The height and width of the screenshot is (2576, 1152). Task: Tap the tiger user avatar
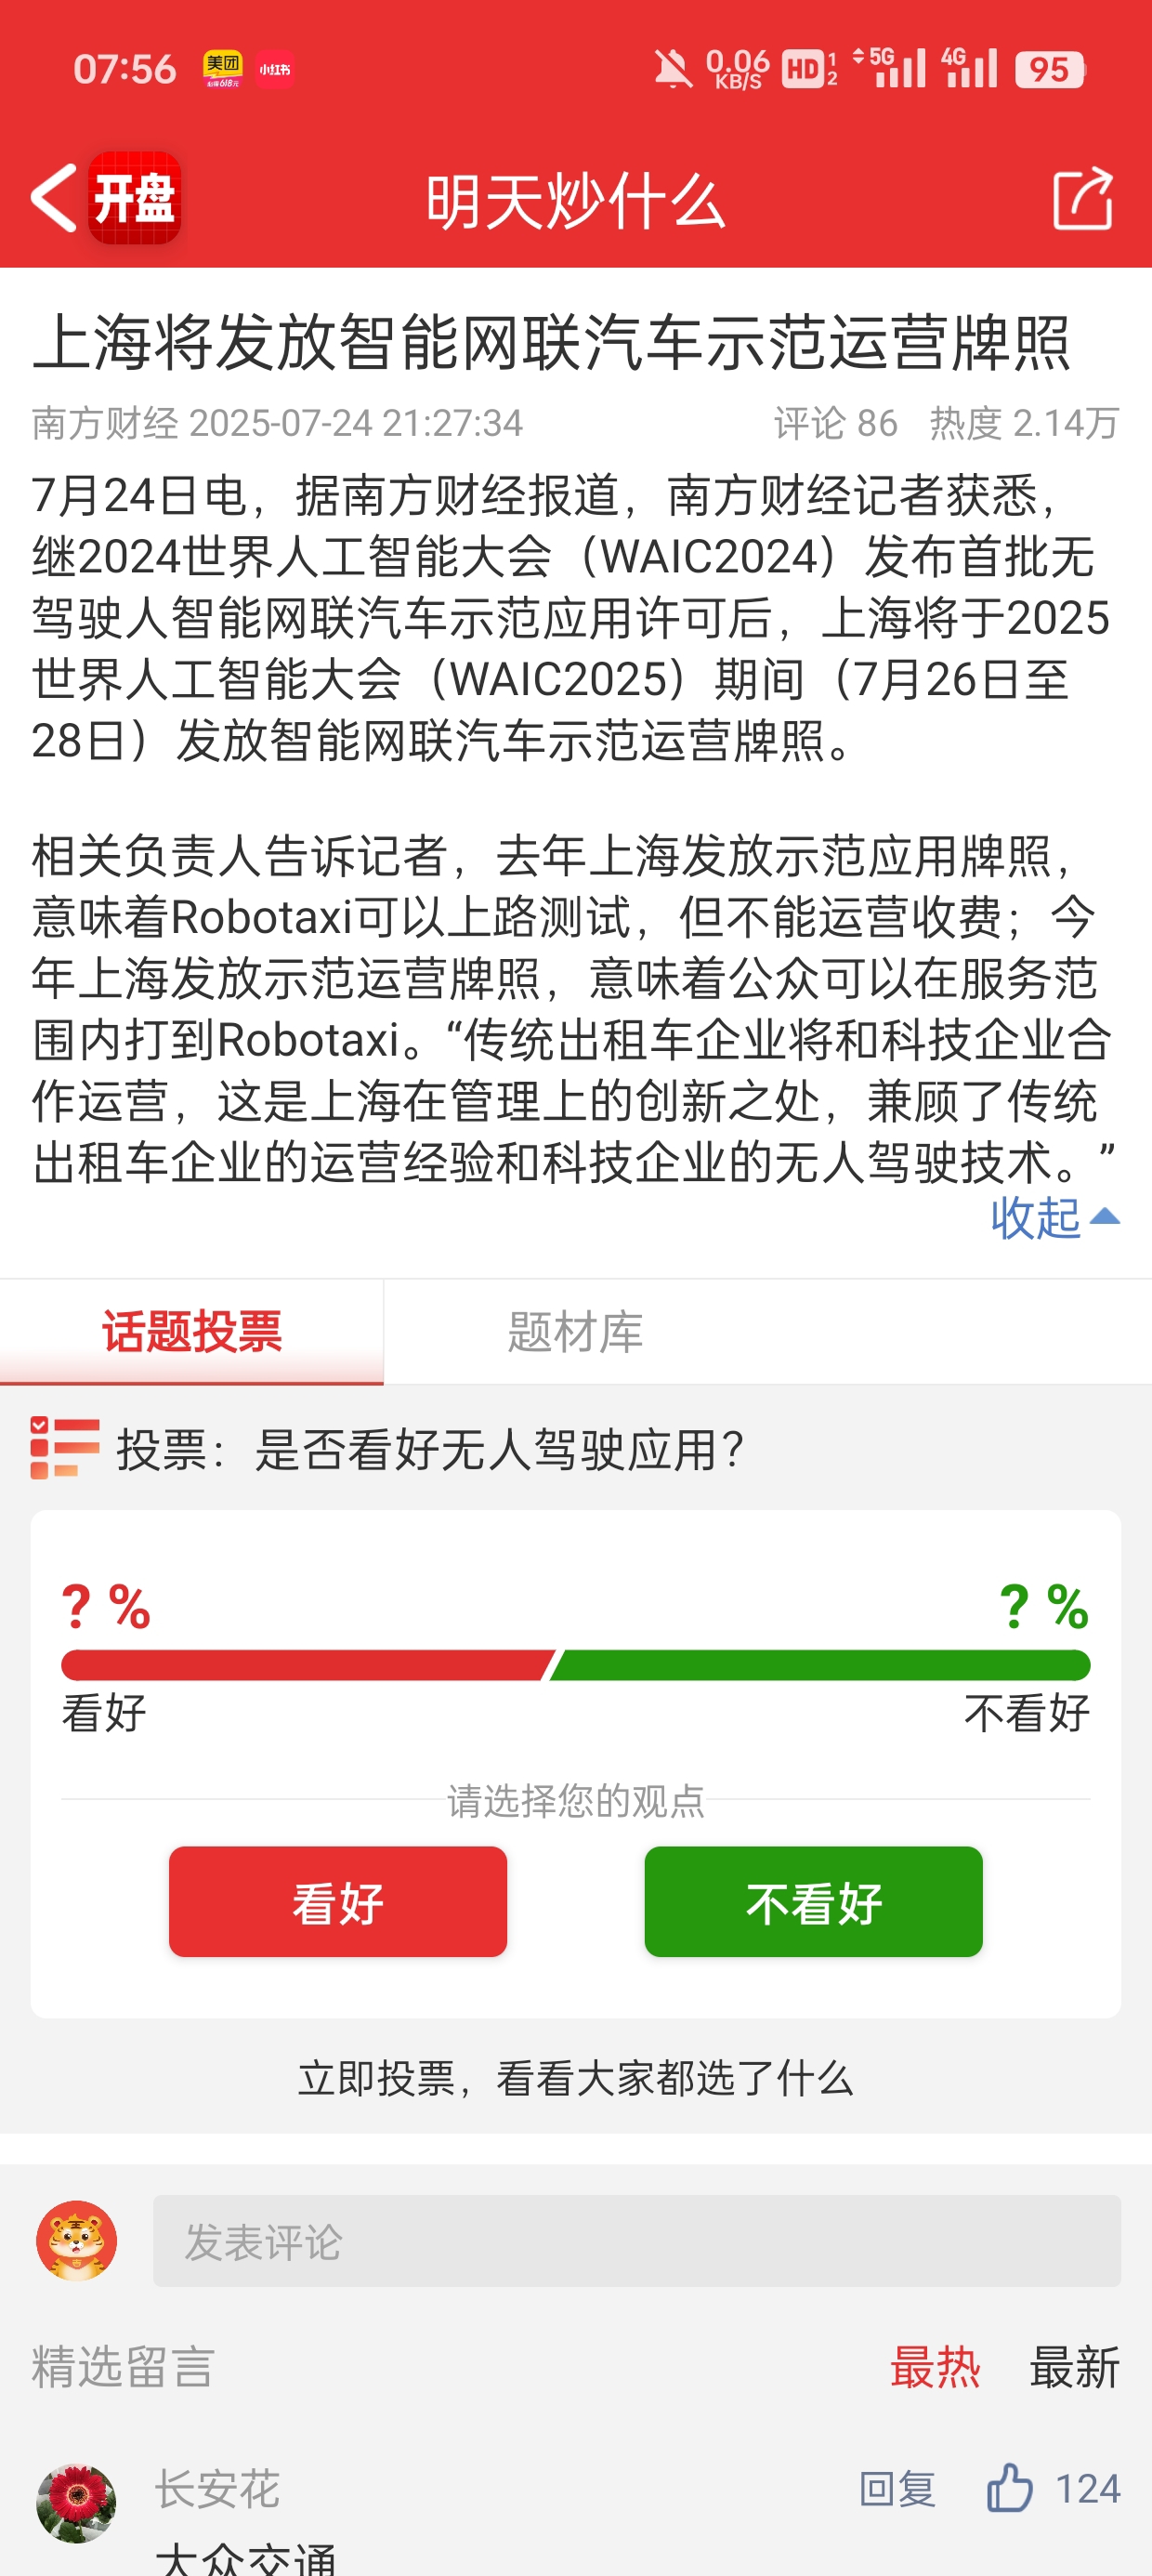tap(76, 2240)
